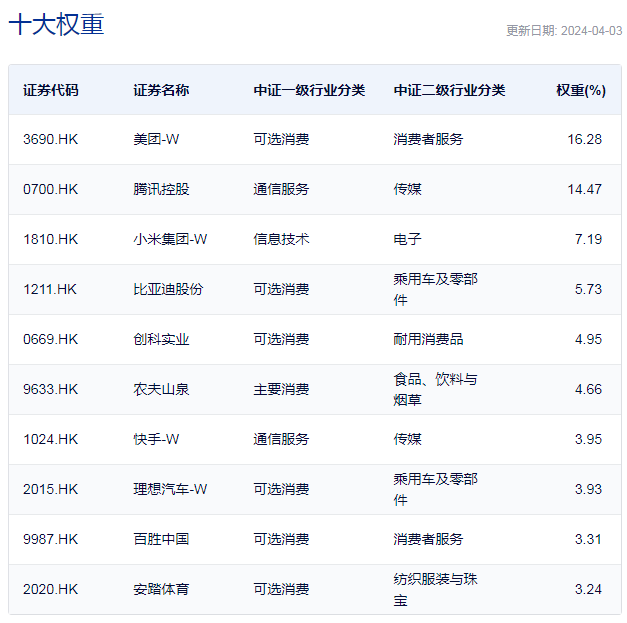This screenshot has width=627, height=623.
Task: Click the 耐用消费品 industry cell
Action: click(428, 339)
